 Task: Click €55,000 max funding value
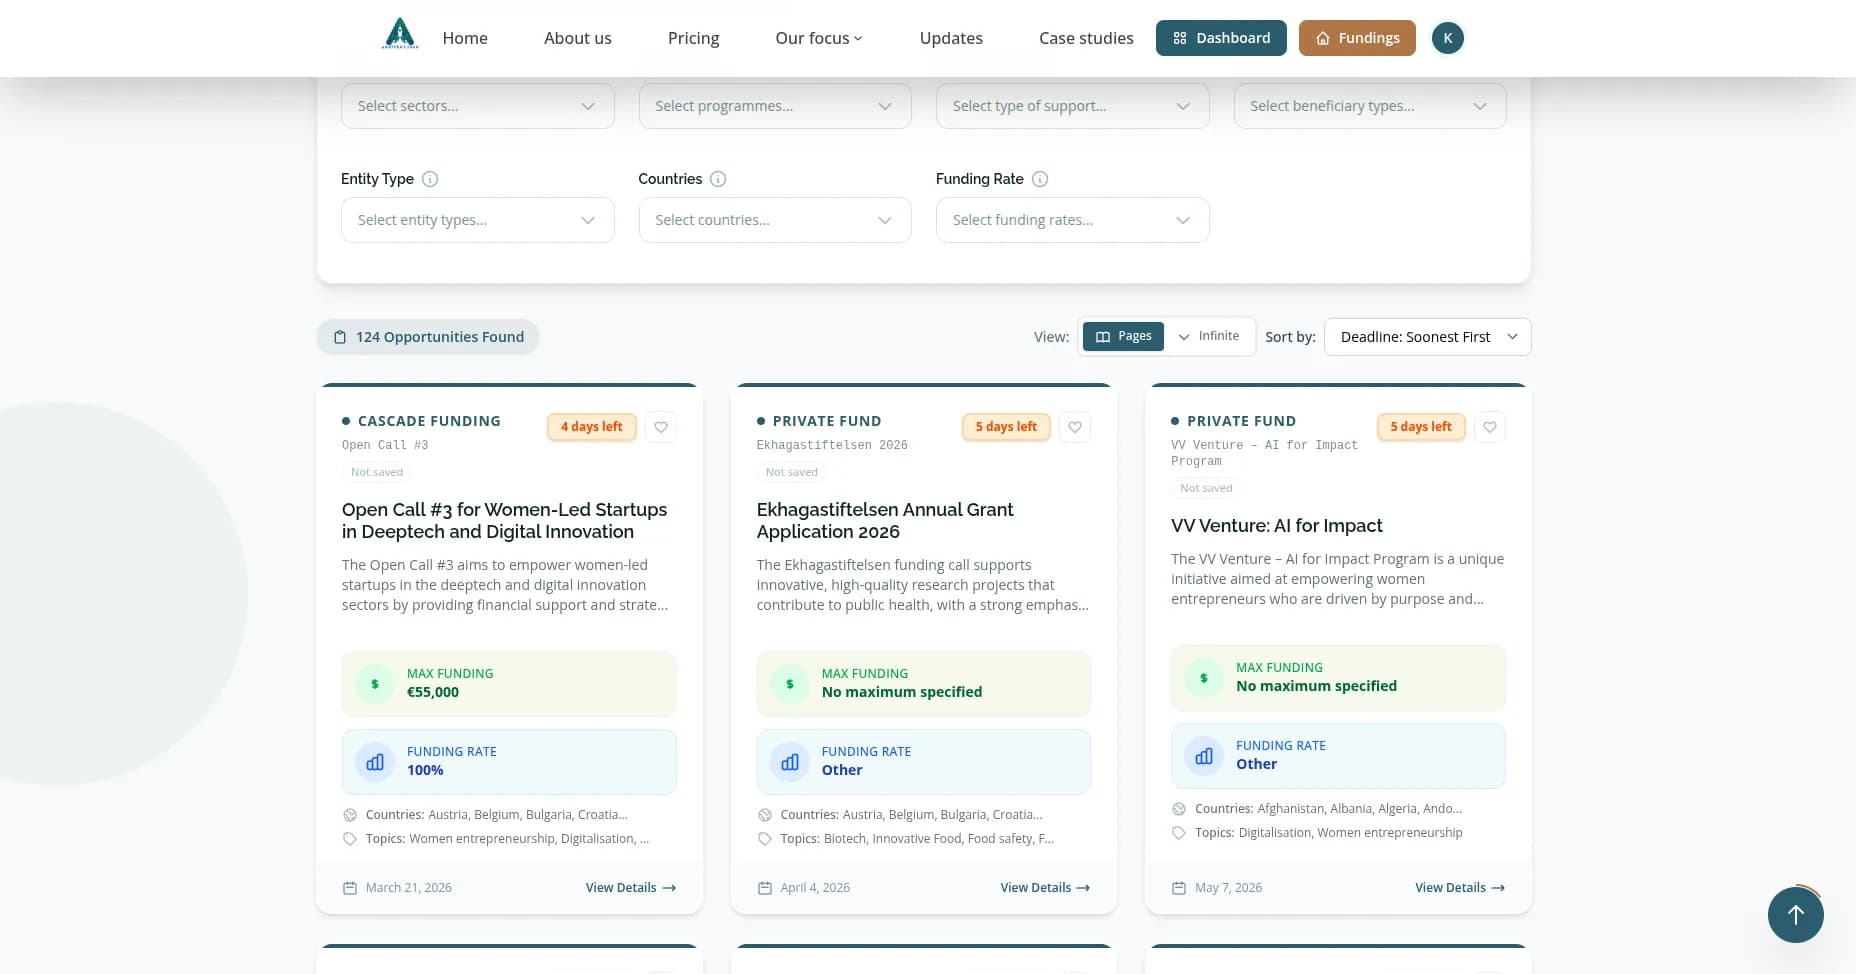click(x=433, y=692)
